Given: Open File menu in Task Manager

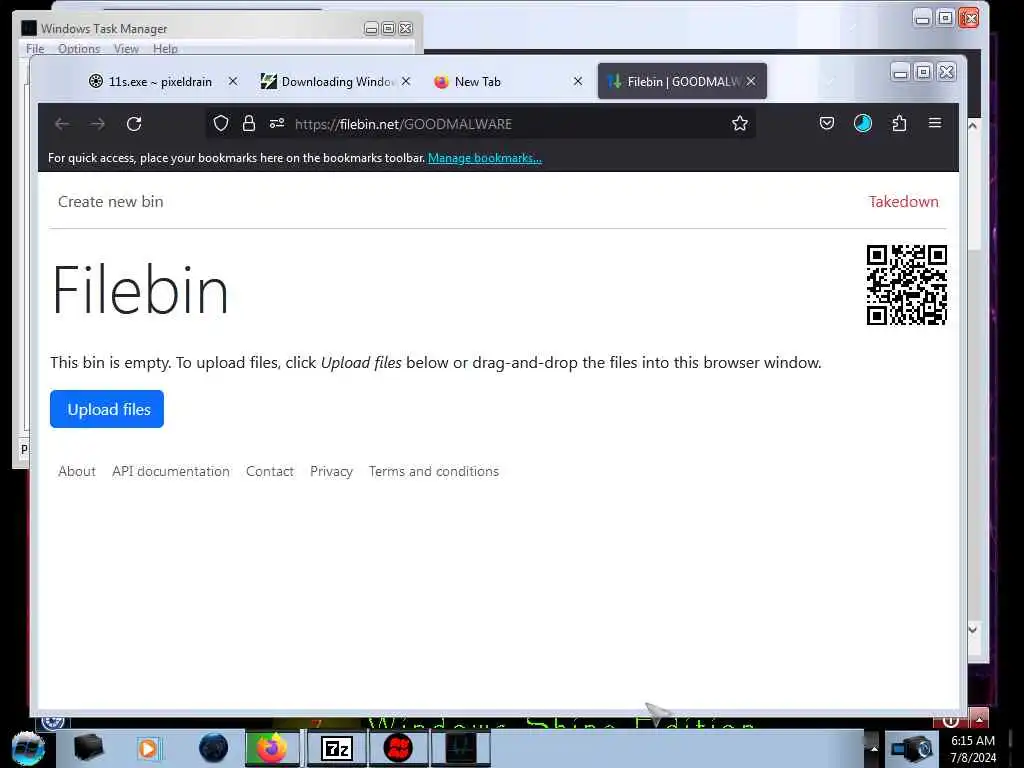Looking at the screenshot, I should click(x=35, y=49).
